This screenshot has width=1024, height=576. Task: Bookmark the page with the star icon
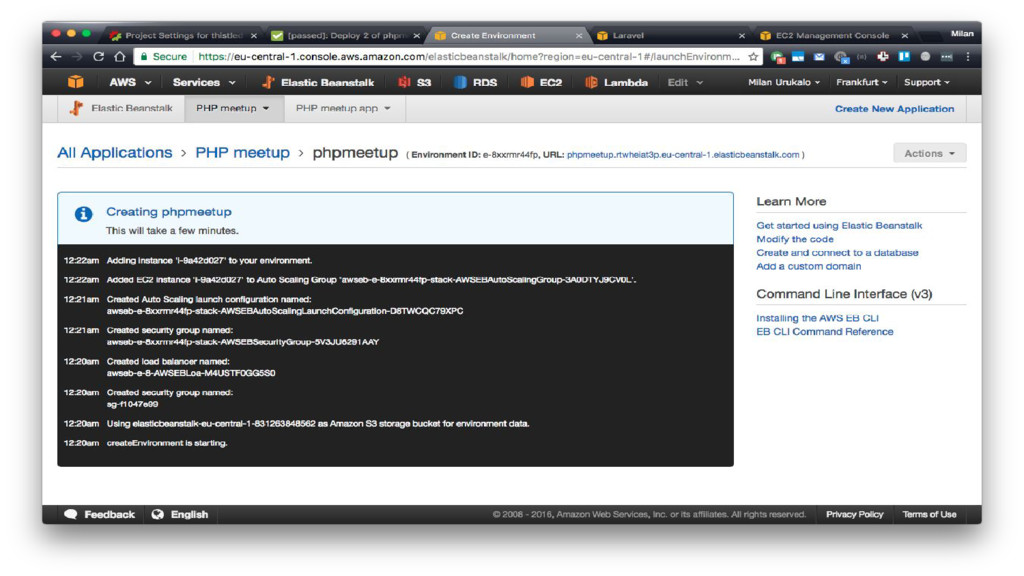[753, 57]
